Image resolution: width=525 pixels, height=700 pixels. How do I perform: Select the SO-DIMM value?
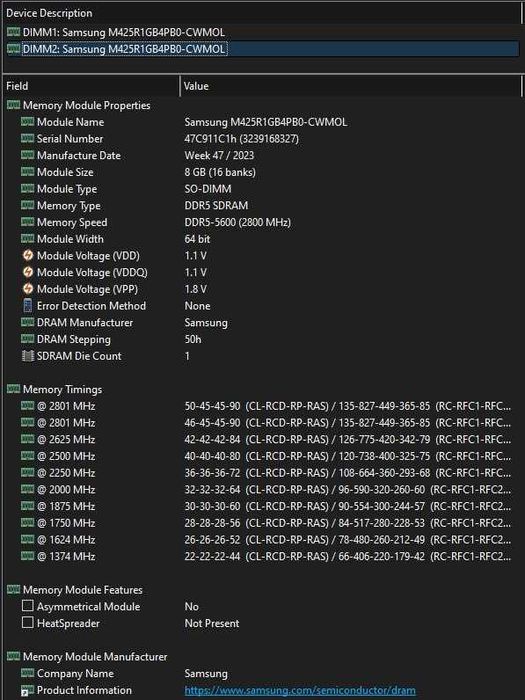pyautogui.click(x=208, y=189)
